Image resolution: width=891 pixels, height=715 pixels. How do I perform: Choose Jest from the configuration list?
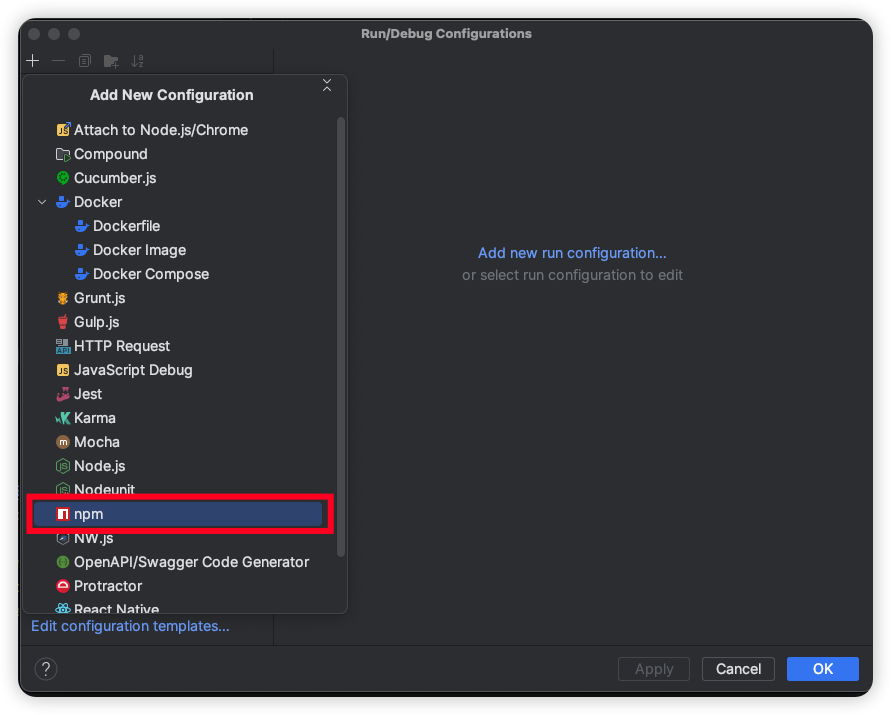pyautogui.click(x=88, y=394)
